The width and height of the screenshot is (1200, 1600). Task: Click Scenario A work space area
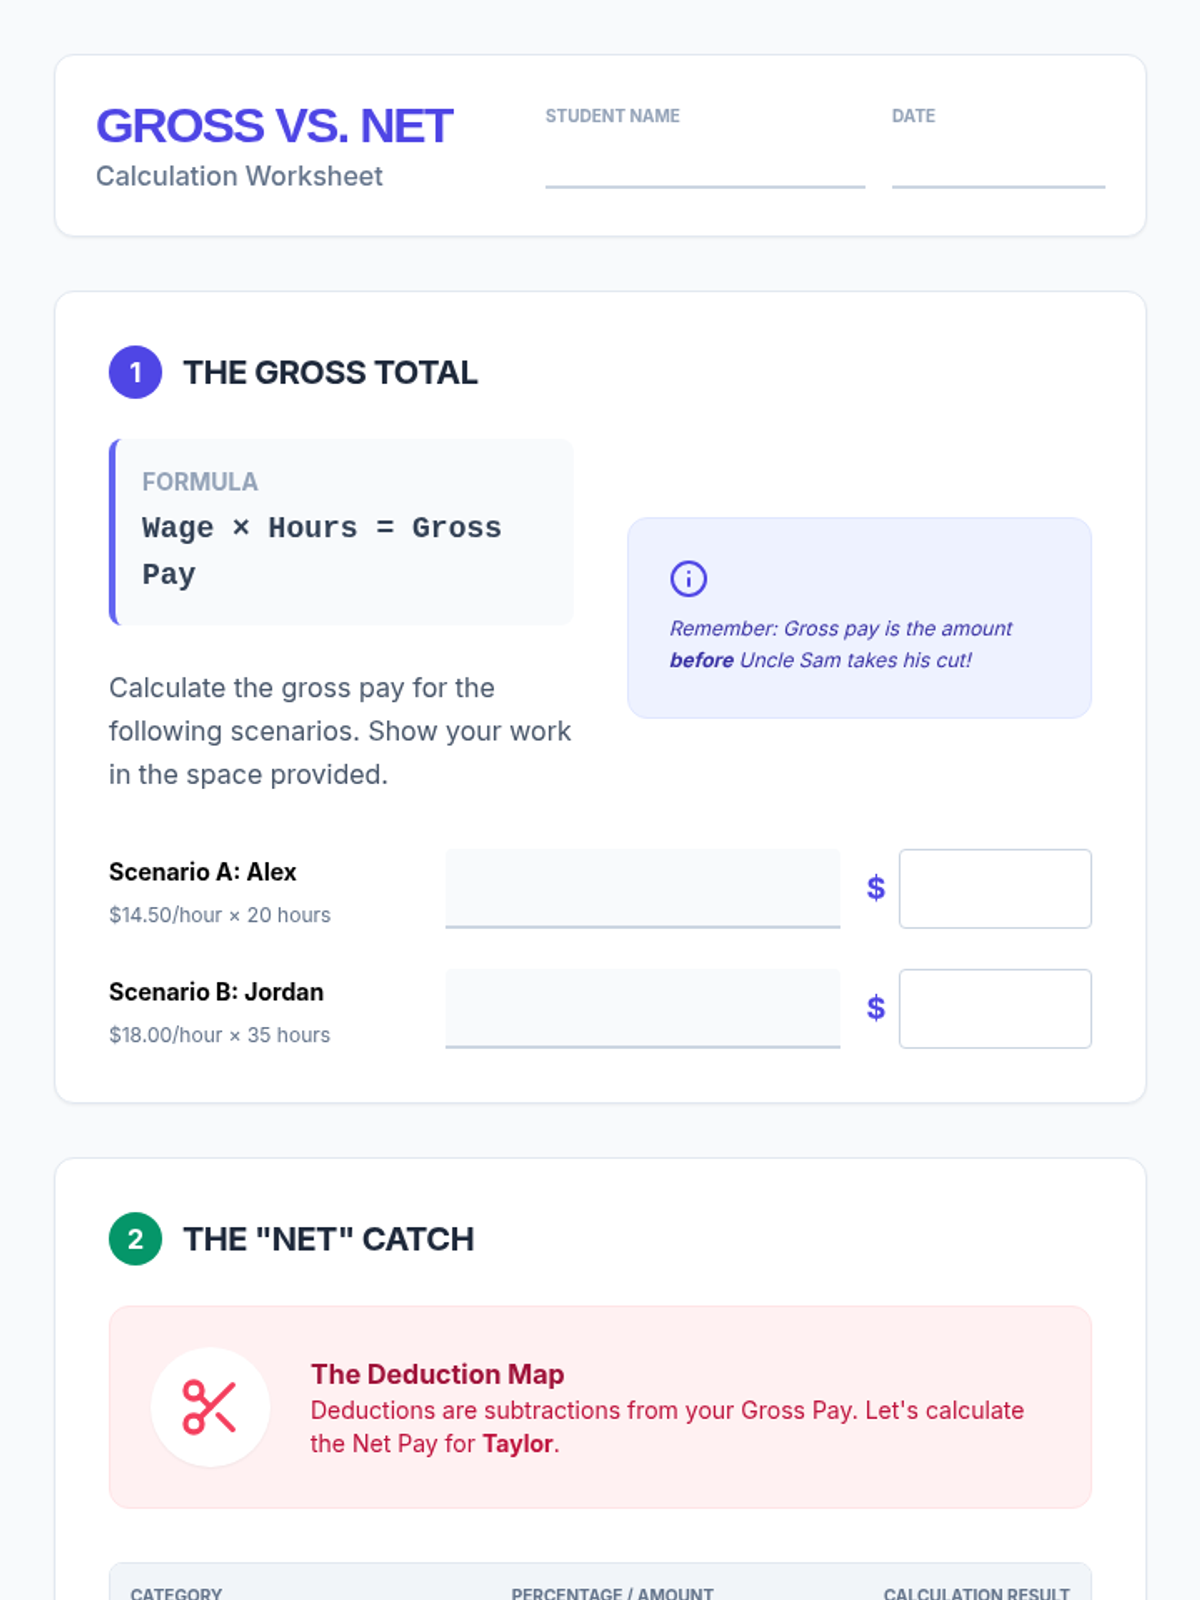point(642,888)
